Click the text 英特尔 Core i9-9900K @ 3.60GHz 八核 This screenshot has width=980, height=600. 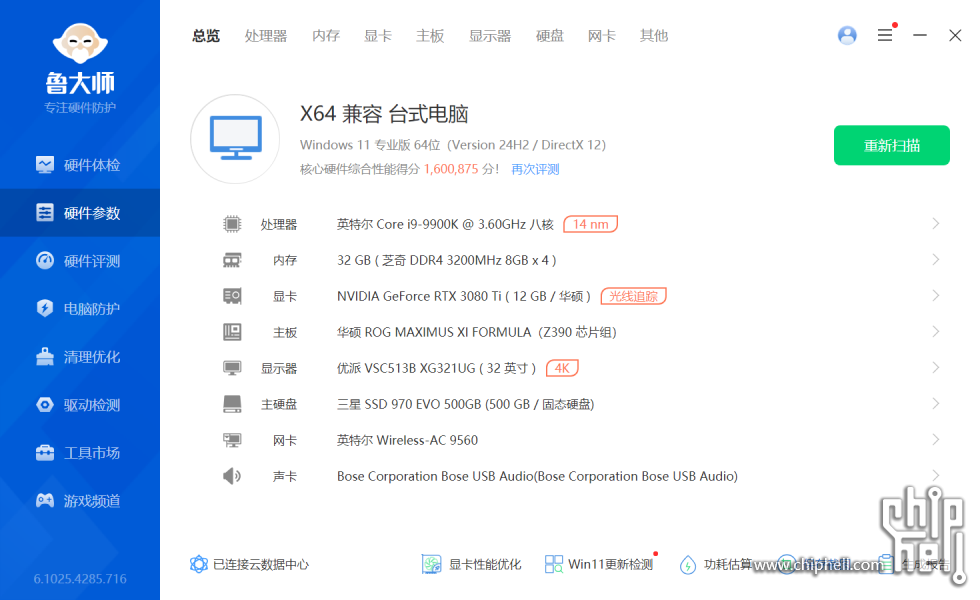pyautogui.click(x=445, y=224)
